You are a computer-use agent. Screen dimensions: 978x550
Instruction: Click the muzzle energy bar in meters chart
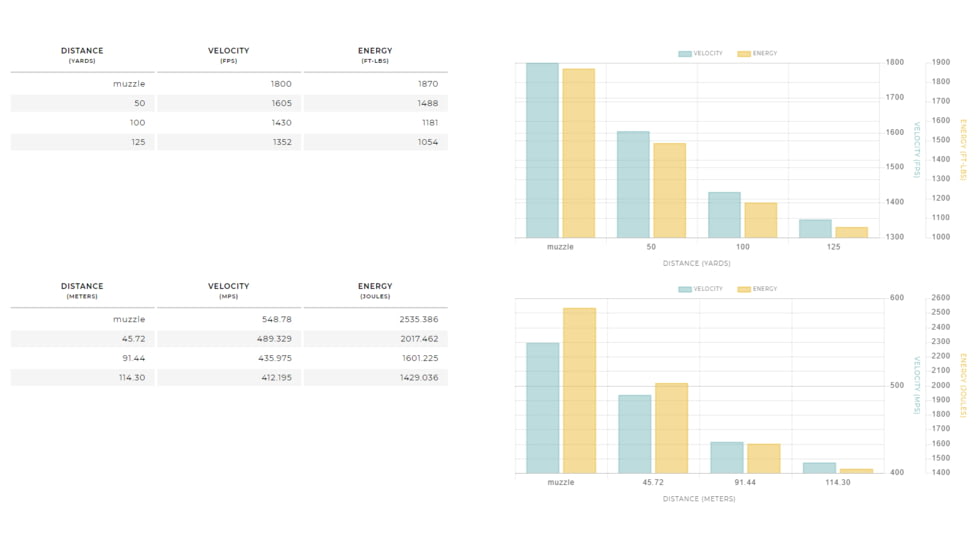[x=579, y=391]
